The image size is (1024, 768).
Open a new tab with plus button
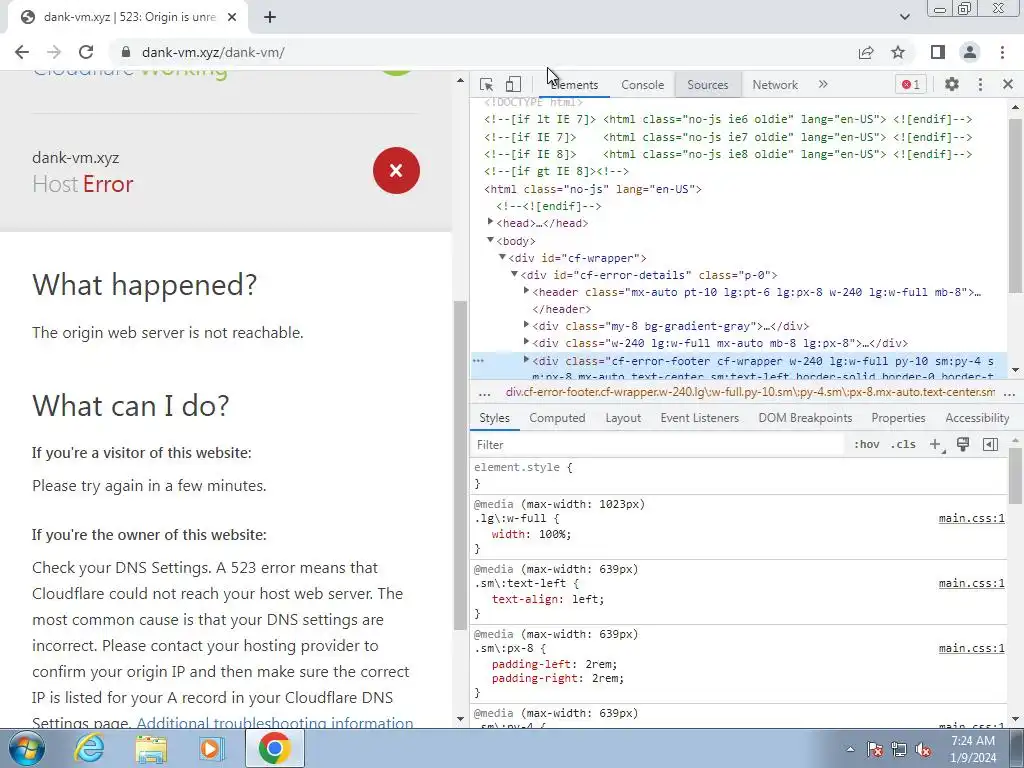pyautogui.click(x=270, y=17)
